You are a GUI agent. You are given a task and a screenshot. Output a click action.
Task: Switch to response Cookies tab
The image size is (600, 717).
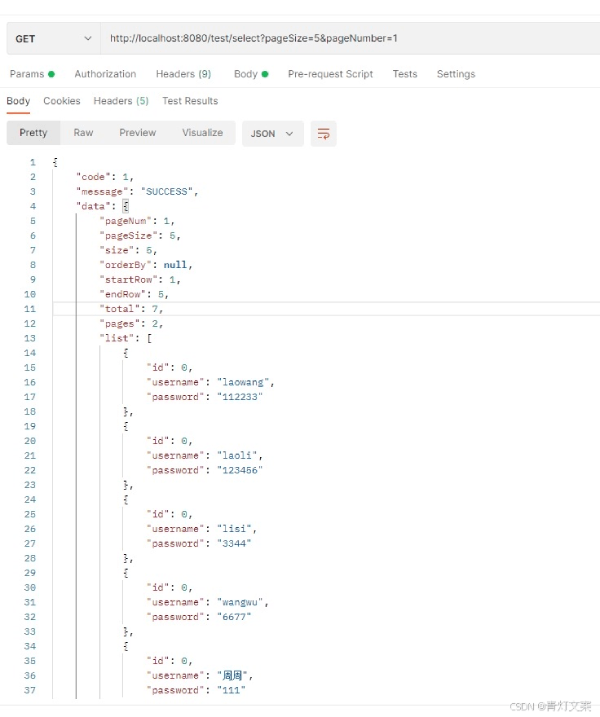pos(62,101)
